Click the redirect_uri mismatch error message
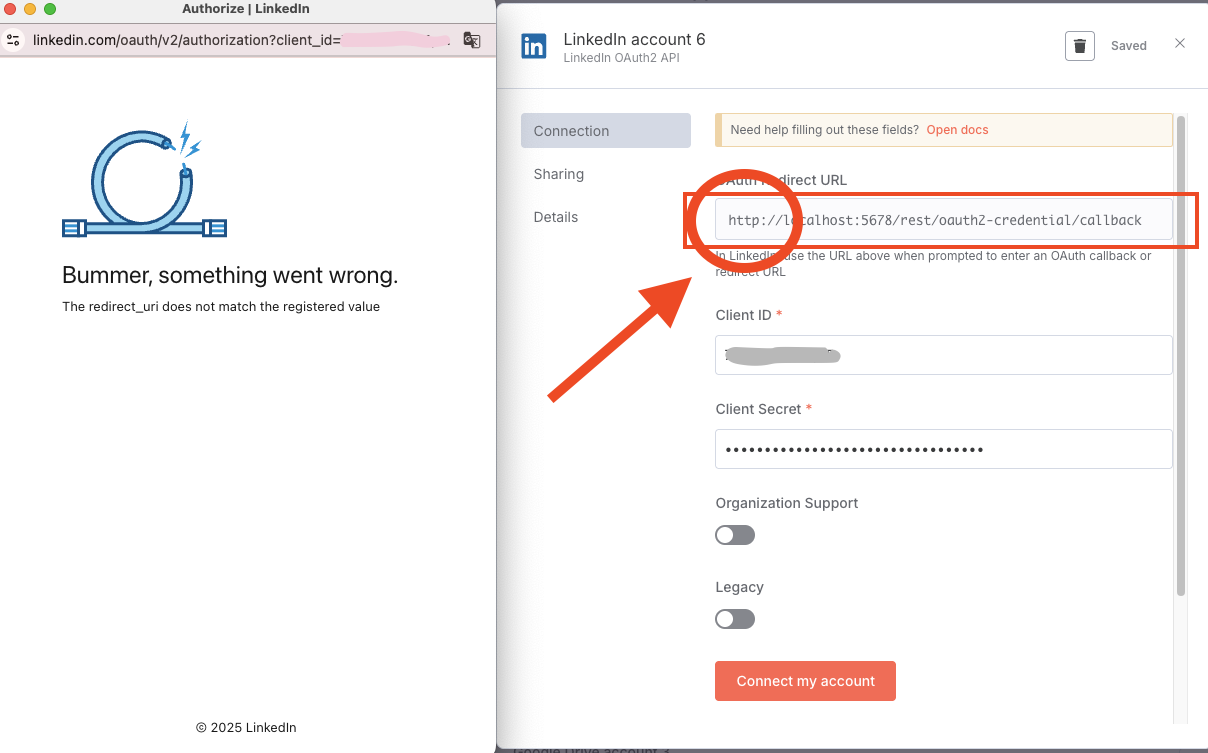The image size is (1208, 753). point(221,307)
